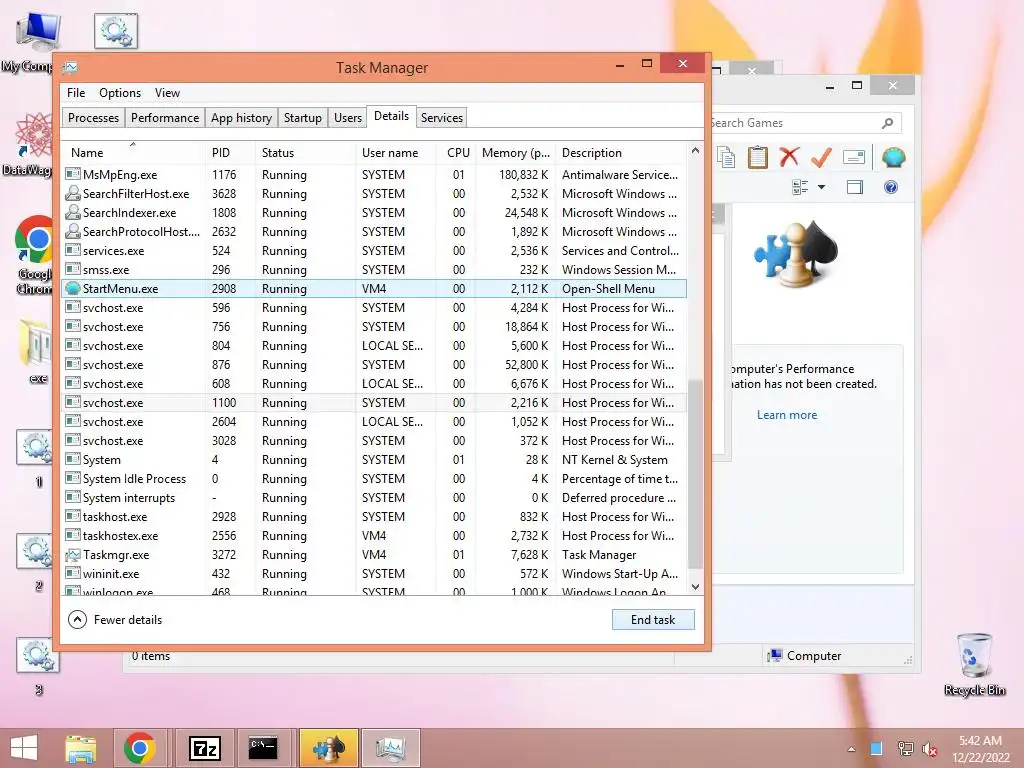The height and width of the screenshot is (768, 1024).
Task: Click the blue Help icon
Action: [891, 187]
